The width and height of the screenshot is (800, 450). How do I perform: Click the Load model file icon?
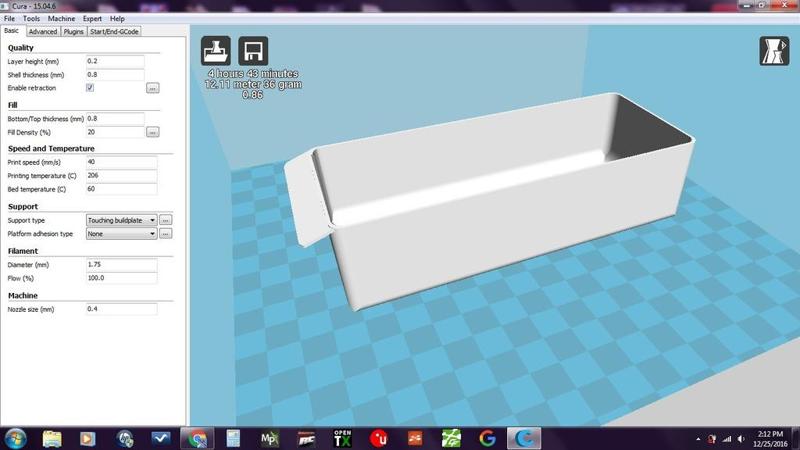pos(215,51)
